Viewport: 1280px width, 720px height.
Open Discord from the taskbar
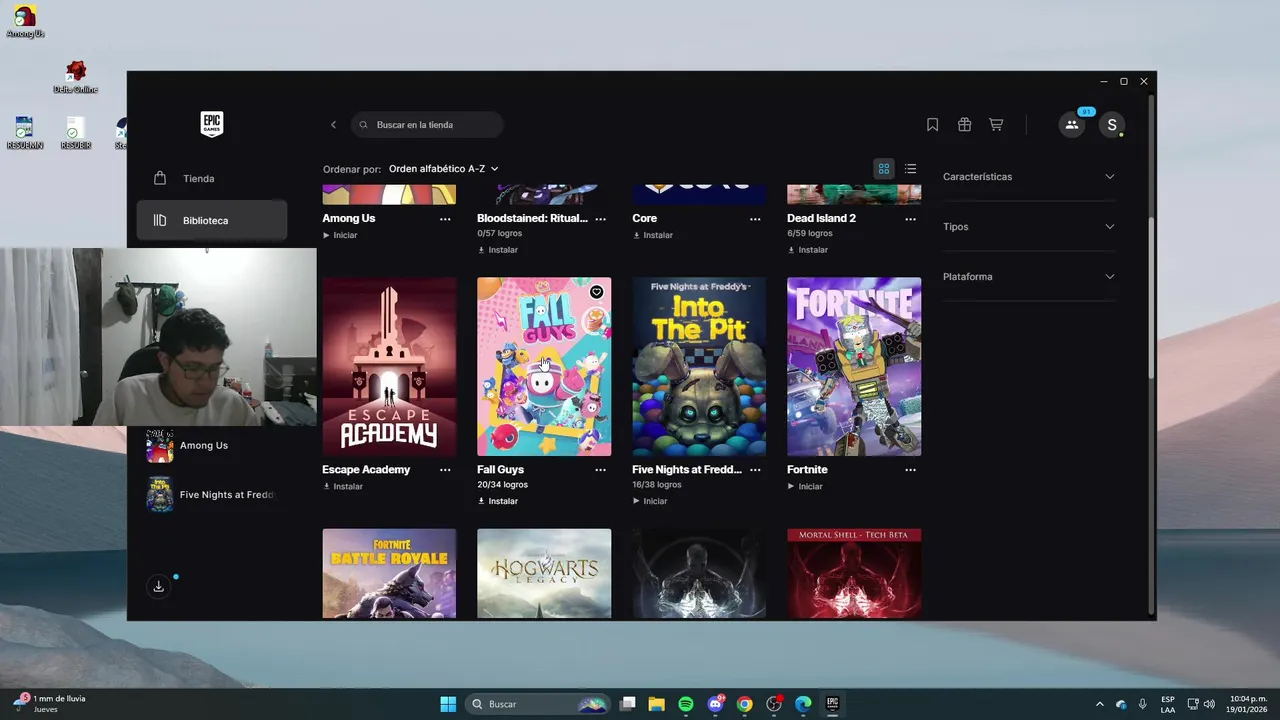(715, 704)
